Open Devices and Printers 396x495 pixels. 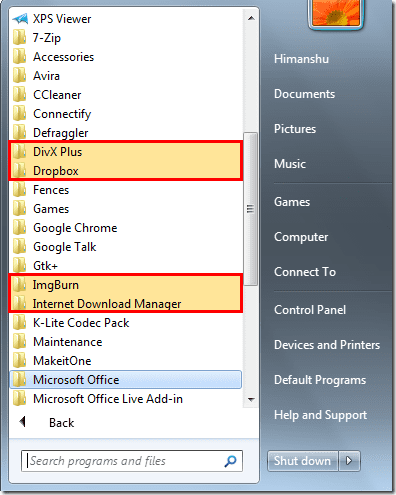pyautogui.click(x=327, y=345)
